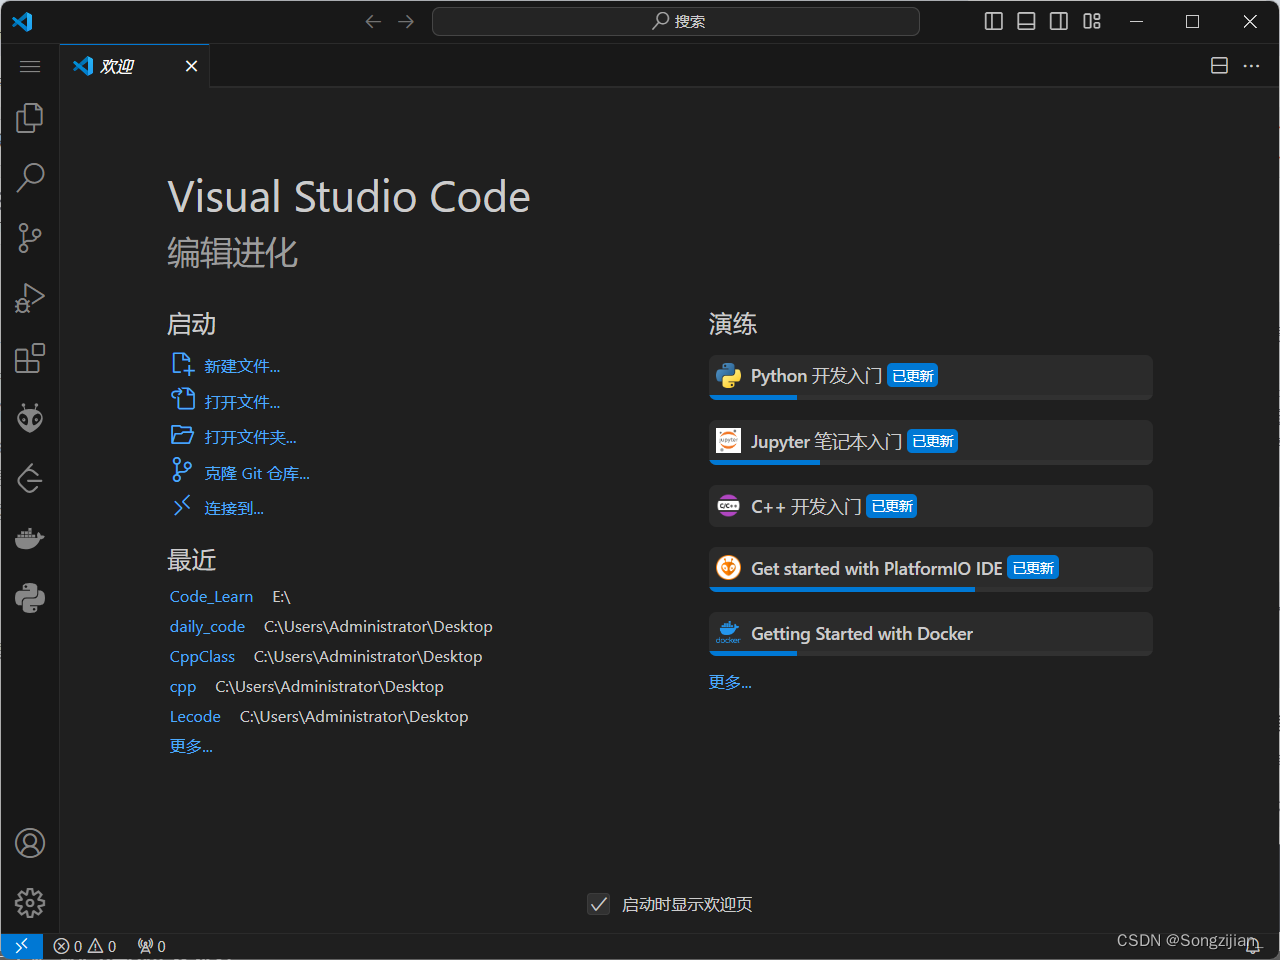Go back with the left arrow
The height and width of the screenshot is (960, 1280).
coord(373,21)
